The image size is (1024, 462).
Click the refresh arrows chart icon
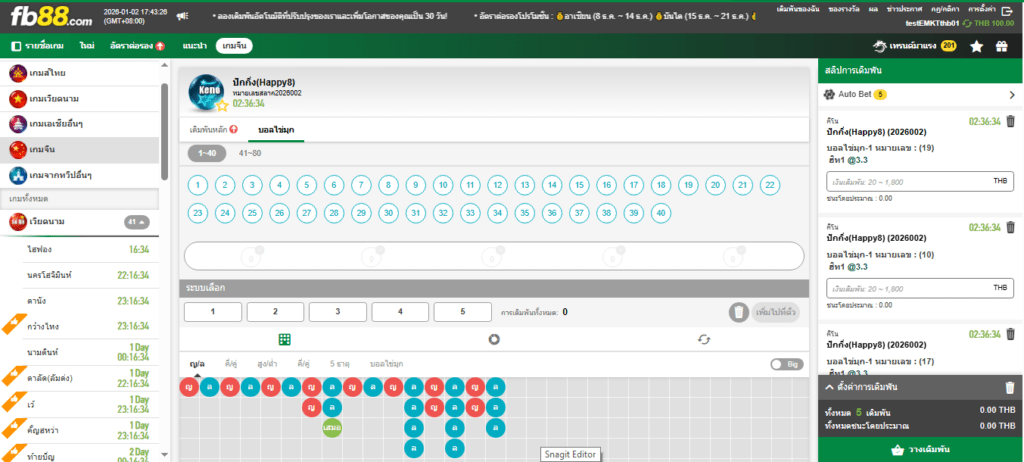tap(703, 339)
